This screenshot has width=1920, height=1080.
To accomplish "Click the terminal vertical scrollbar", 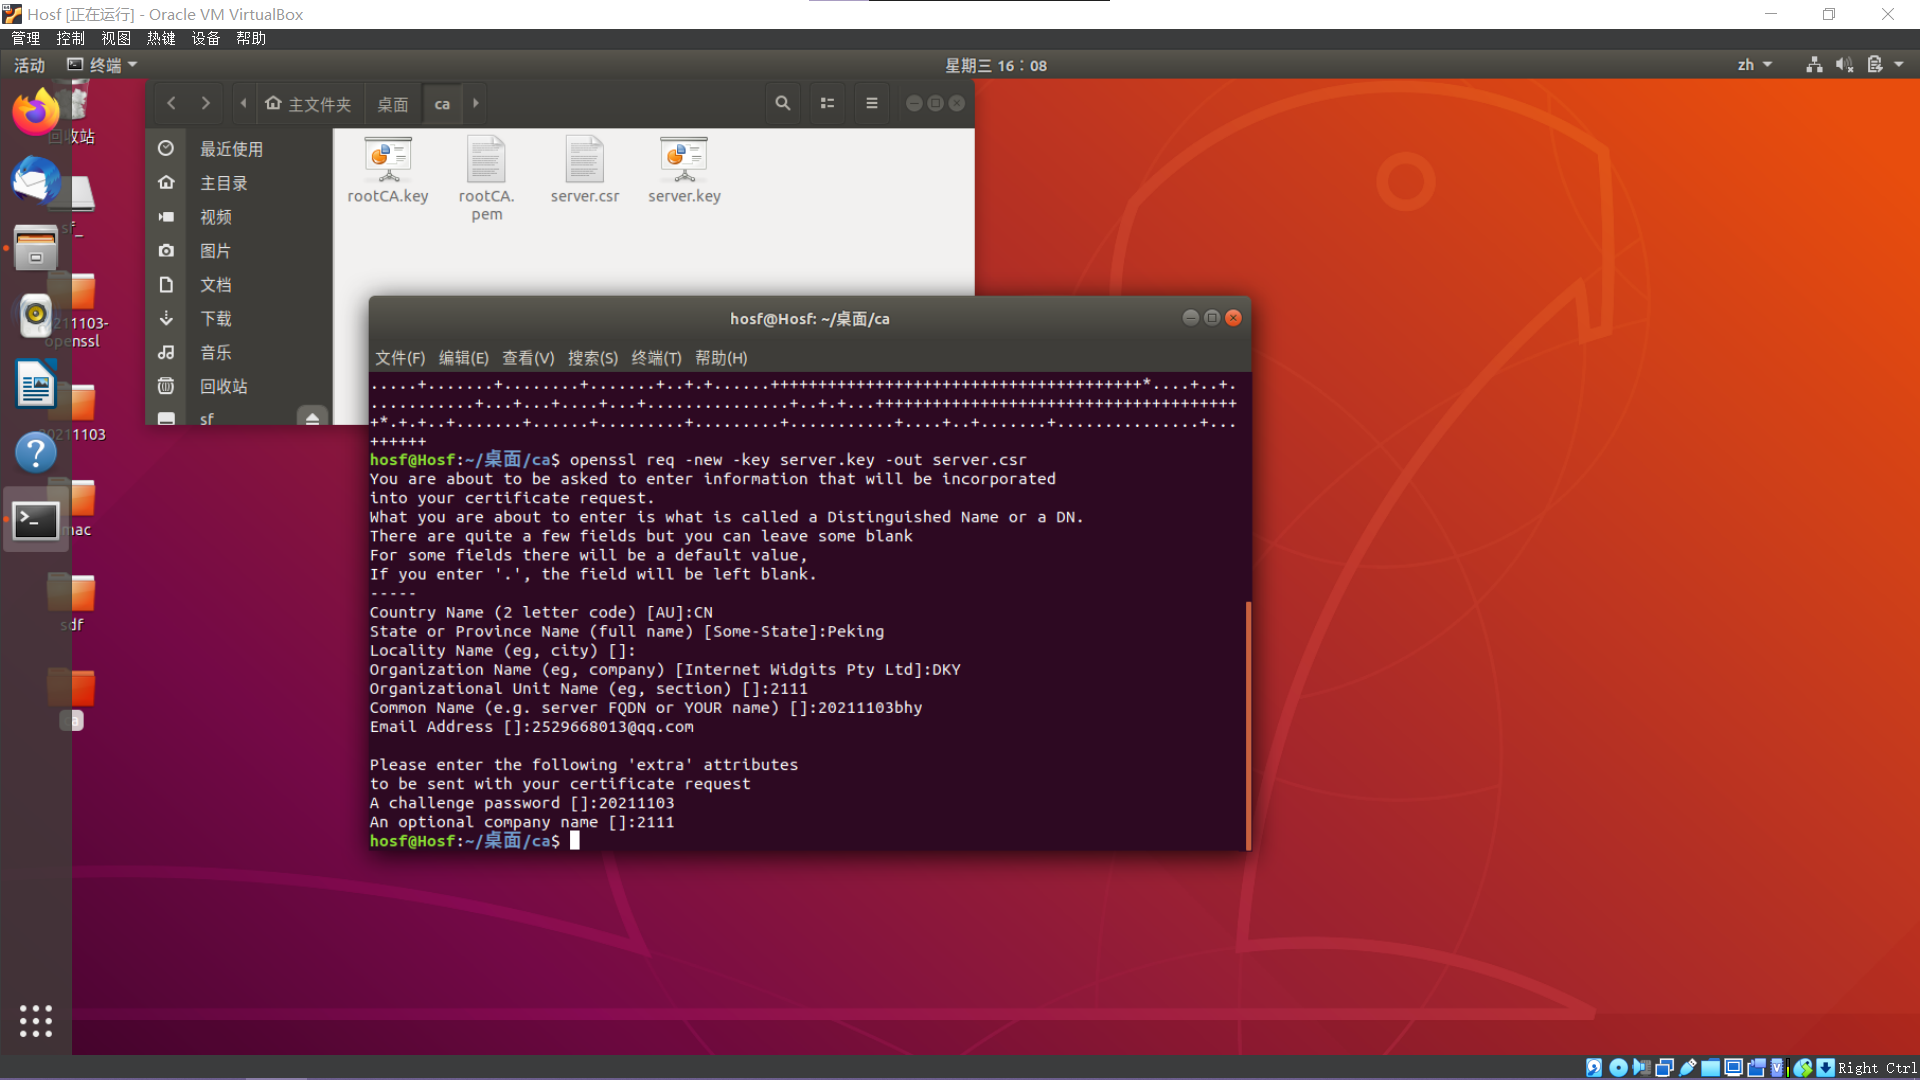I will (x=1248, y=724).
